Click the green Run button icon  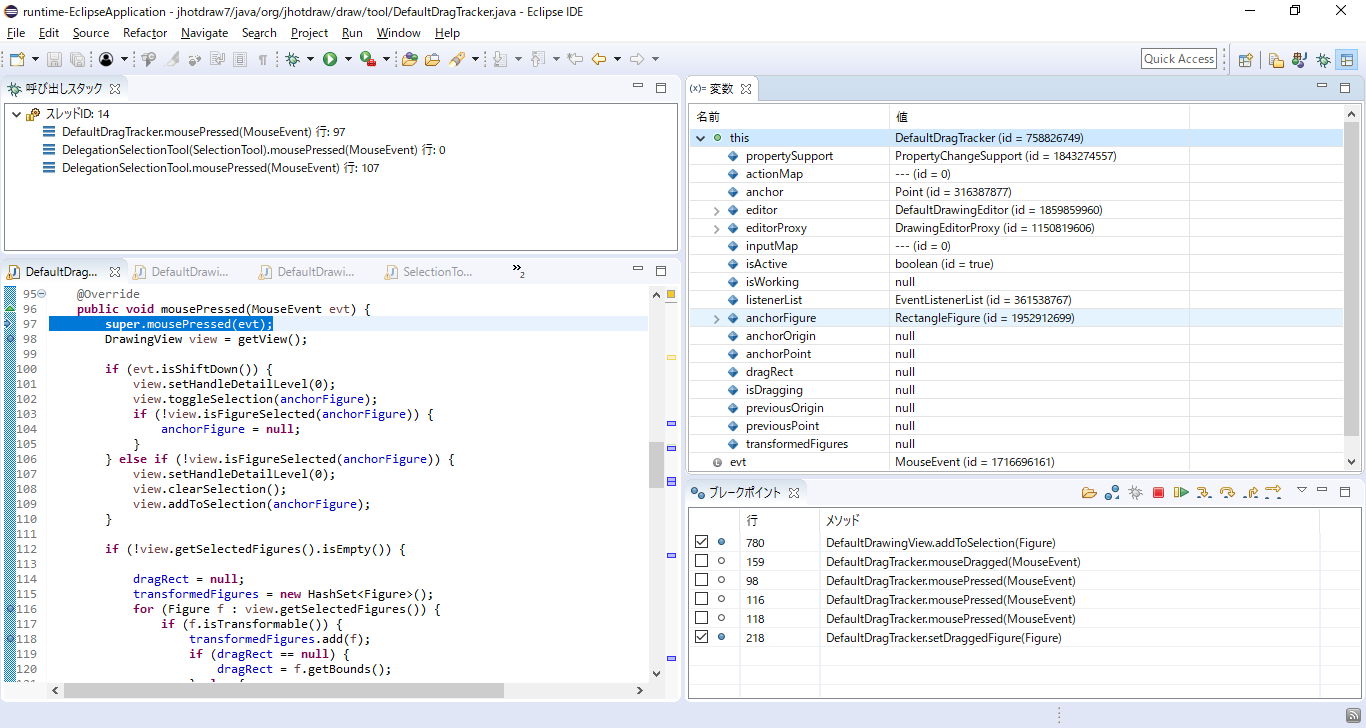[330, 59]
